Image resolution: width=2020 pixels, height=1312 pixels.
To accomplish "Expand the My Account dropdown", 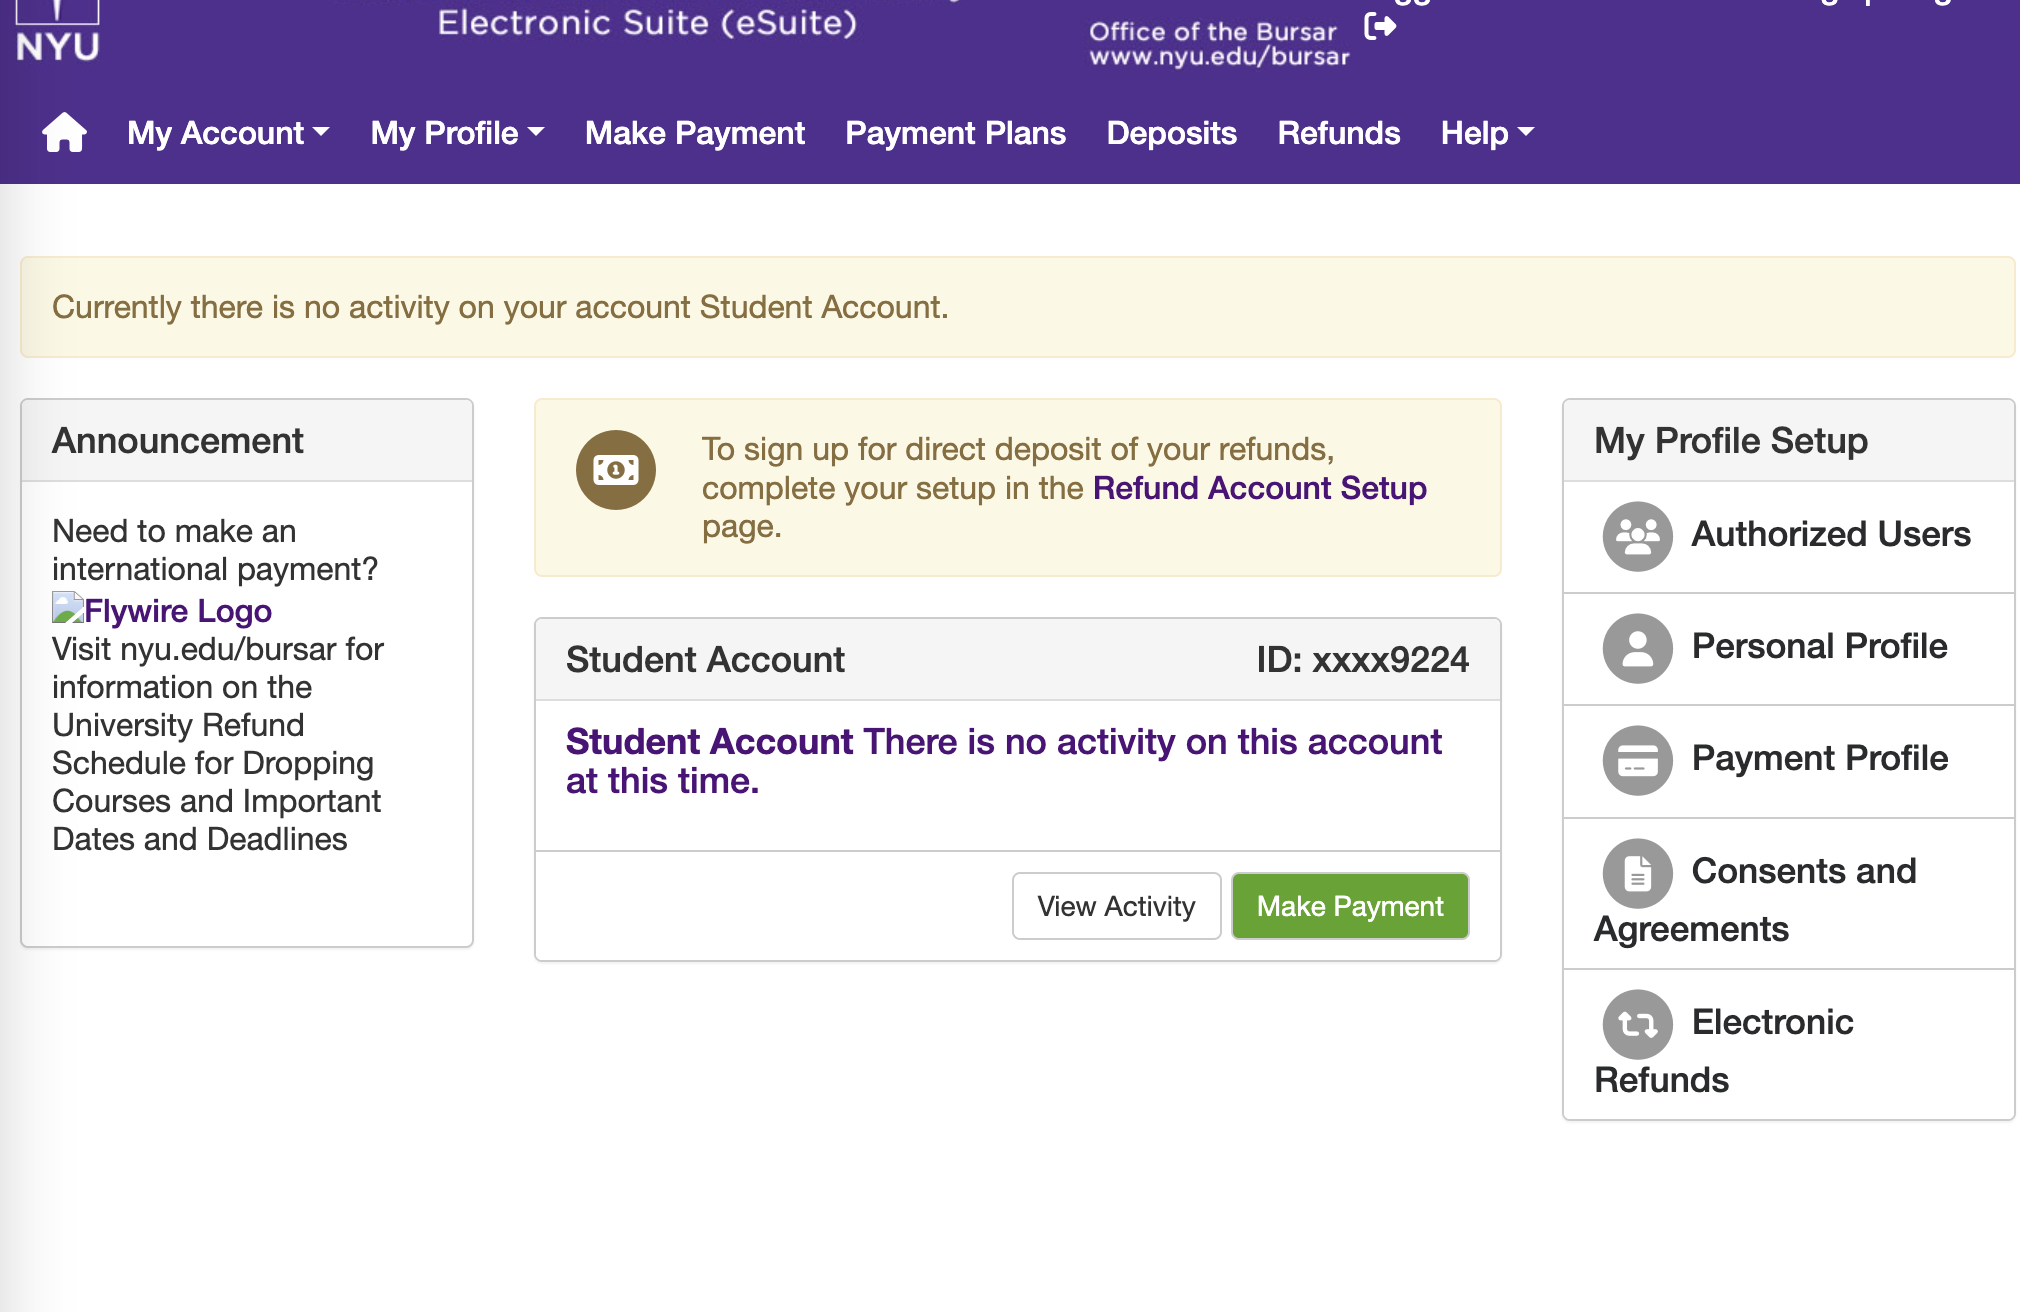I will 228,133.
